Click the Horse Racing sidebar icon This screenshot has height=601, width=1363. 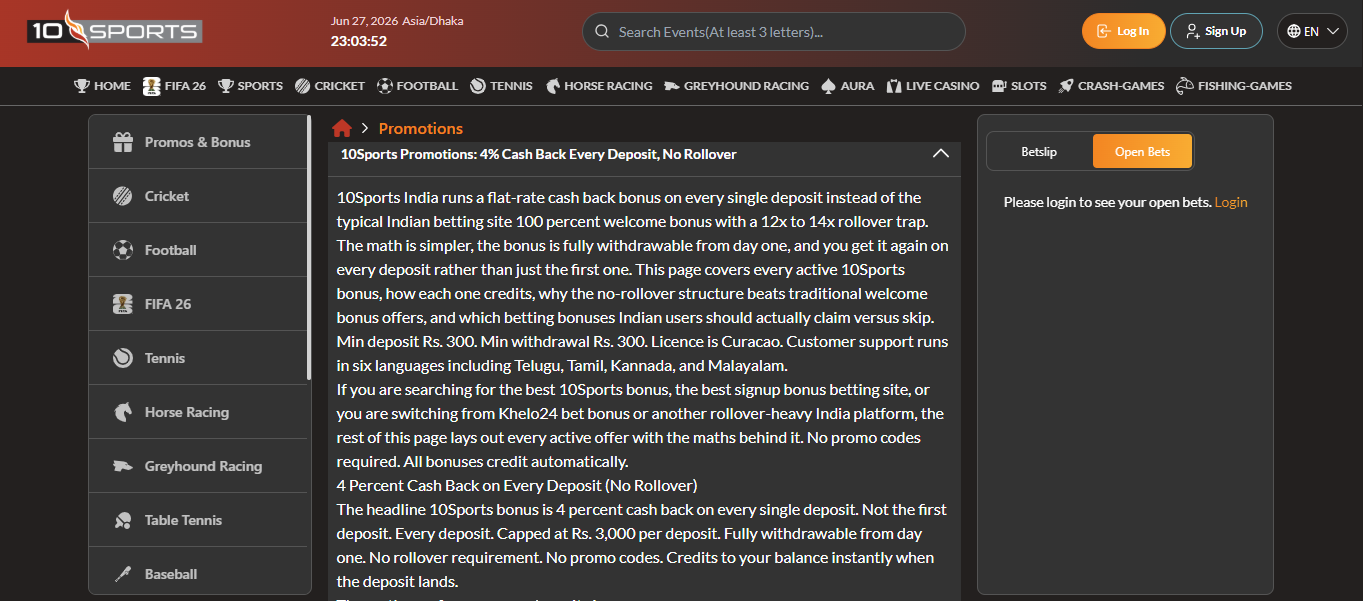point(123,412)
